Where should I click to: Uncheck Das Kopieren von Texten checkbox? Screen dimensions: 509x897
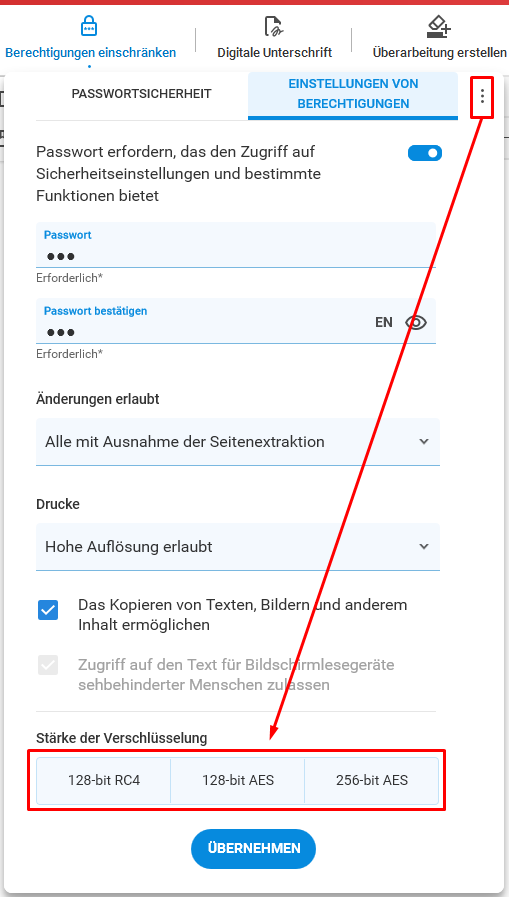(48, 610)
